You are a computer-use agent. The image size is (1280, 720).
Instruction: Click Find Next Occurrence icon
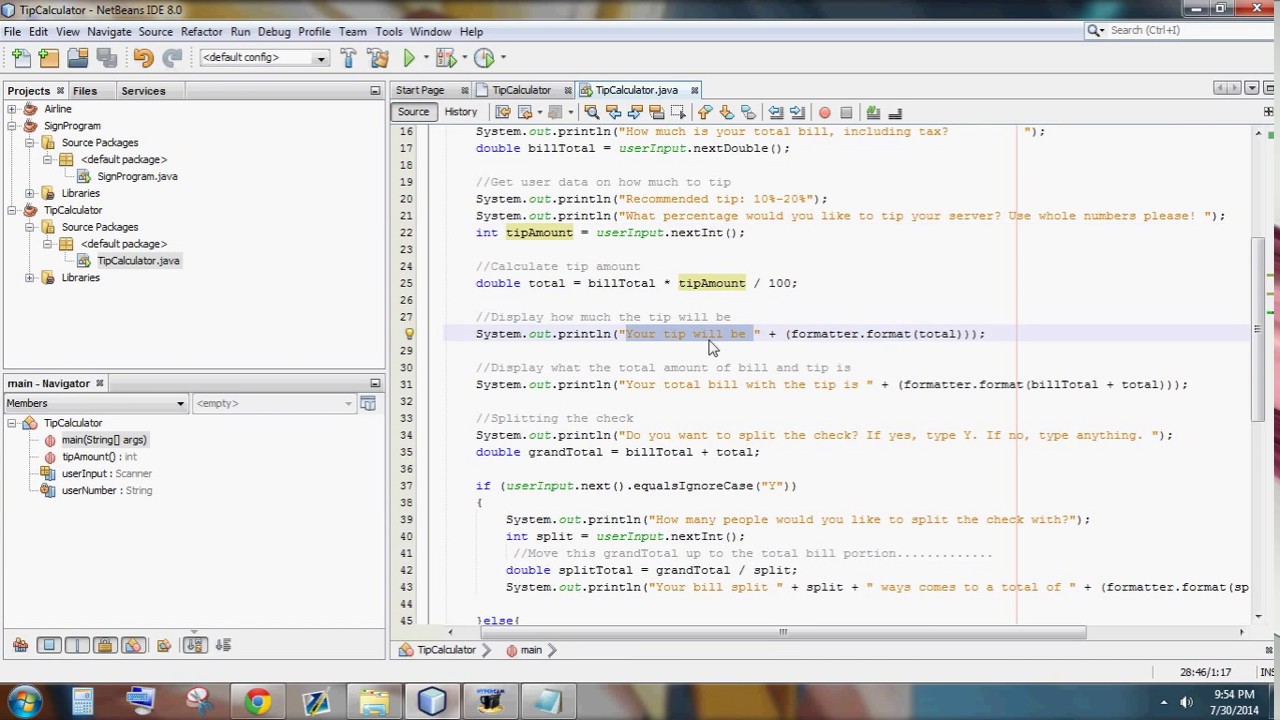635,112
